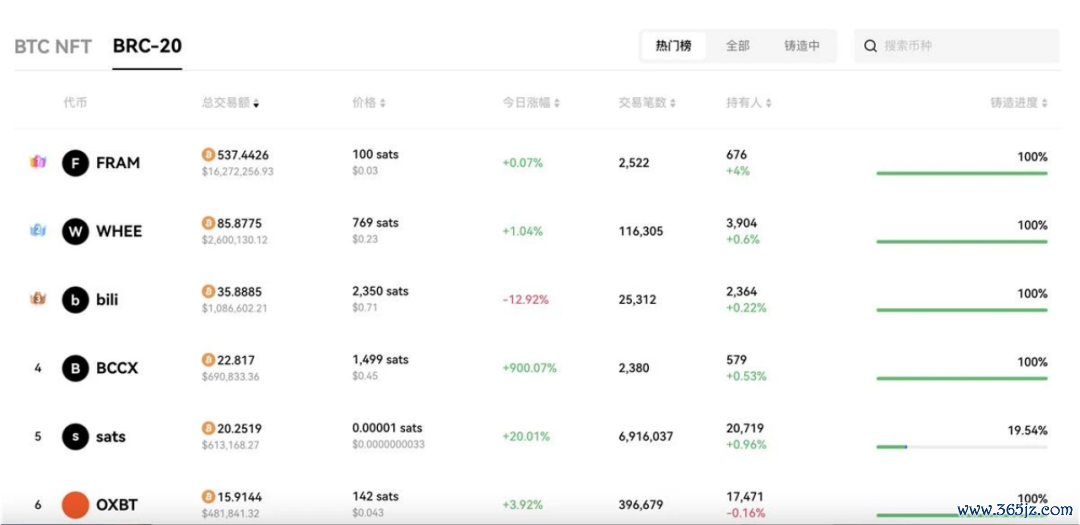Click the 100 sats price for FRAM
This screenshot has height=525, width=1080.
point(375,154)
